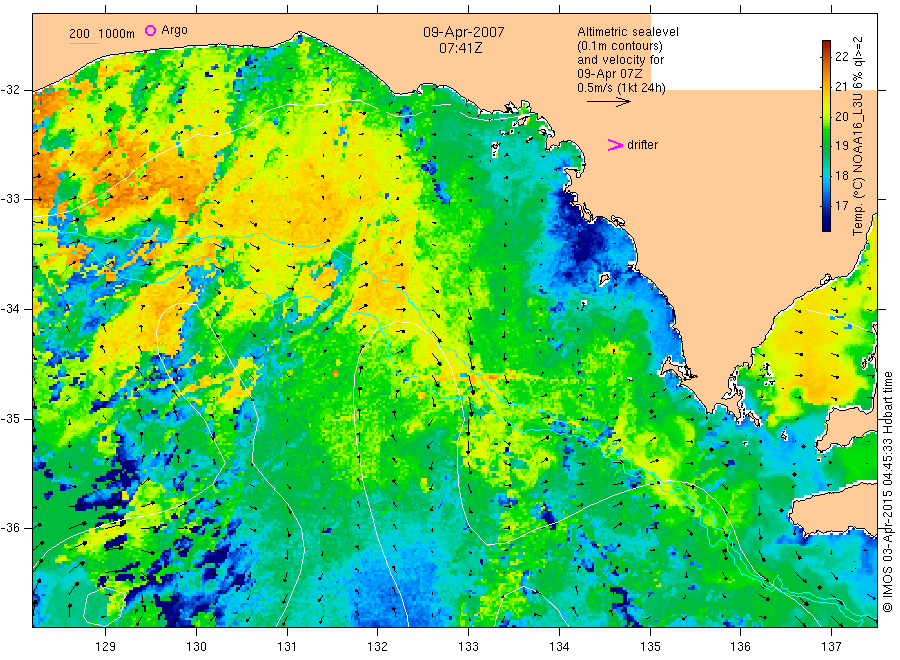Image resolution: width=900 pixels, height=660 pixels.
Task: Click the colorbar value 22
Action: [841, 56]
